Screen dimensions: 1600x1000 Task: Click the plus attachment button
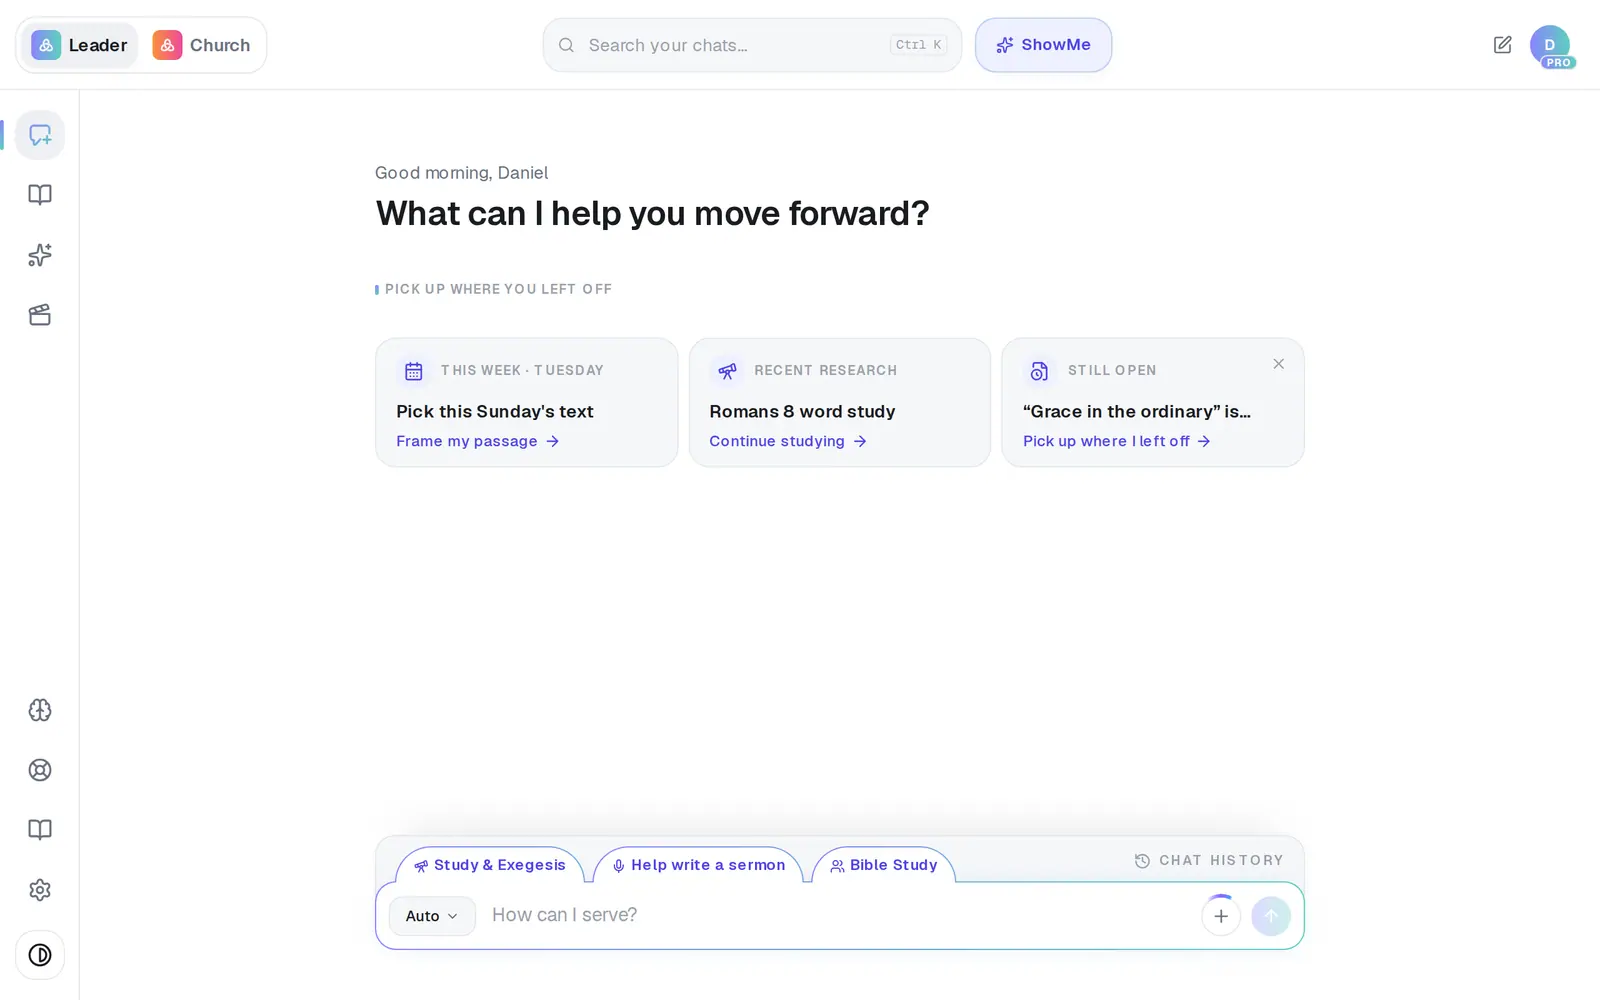click(x=1221, y=916)
